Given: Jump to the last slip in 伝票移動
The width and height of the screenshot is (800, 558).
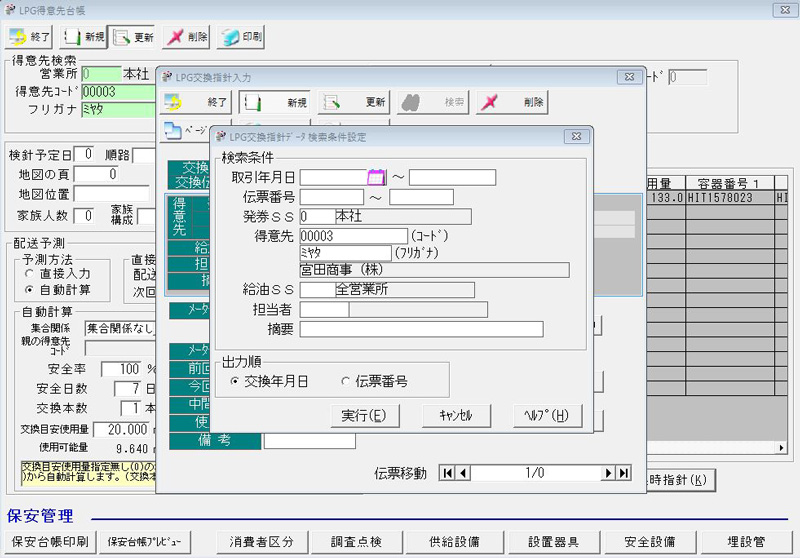Looking at the screenshot, I should point(623,473).
